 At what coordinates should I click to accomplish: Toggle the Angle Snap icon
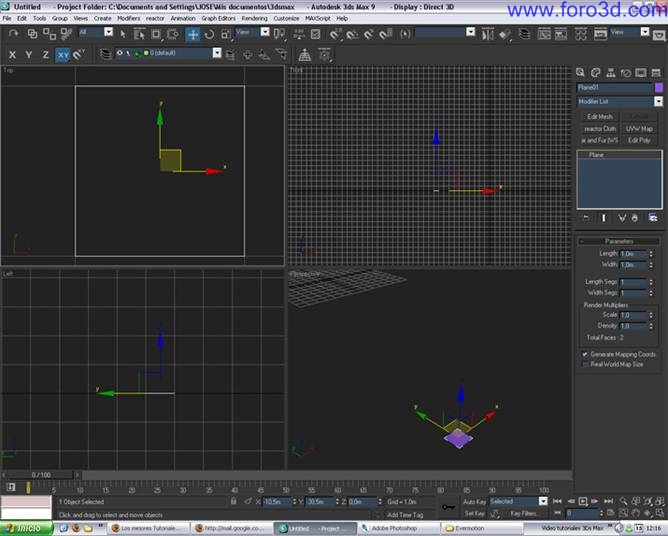pos(352,34)
